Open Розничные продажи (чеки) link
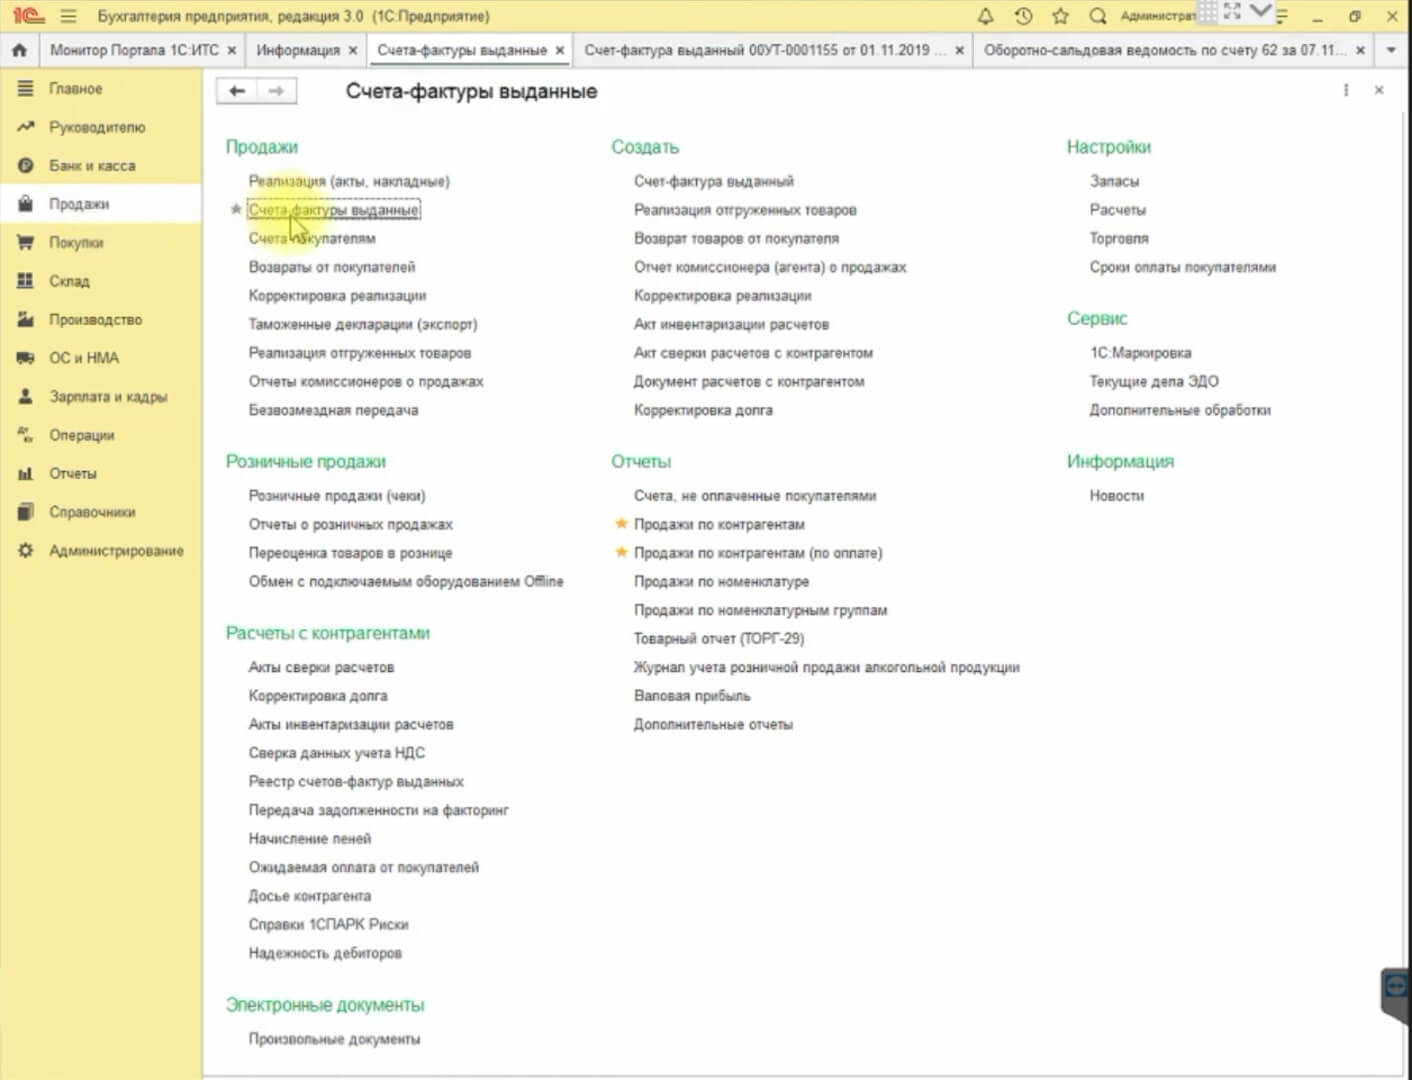 337,496
